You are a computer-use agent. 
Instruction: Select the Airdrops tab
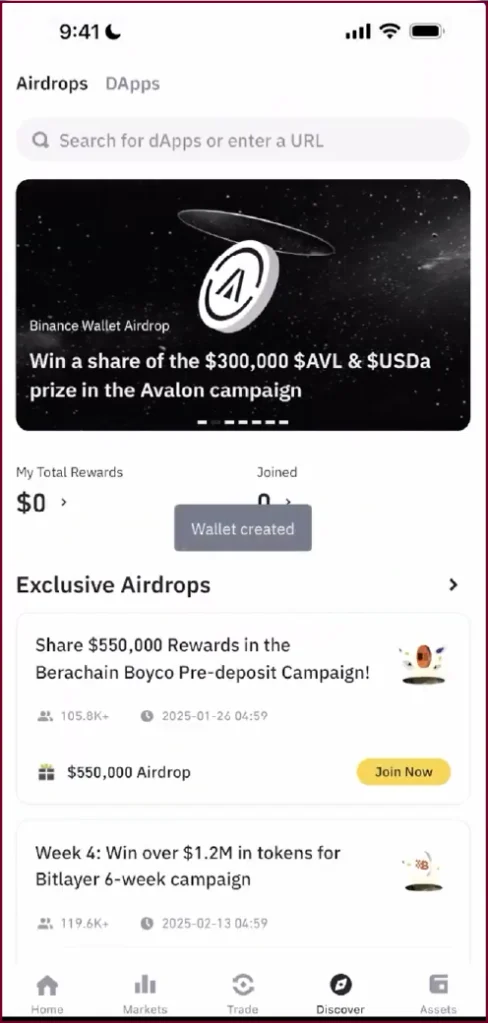(x=52, y=84)
